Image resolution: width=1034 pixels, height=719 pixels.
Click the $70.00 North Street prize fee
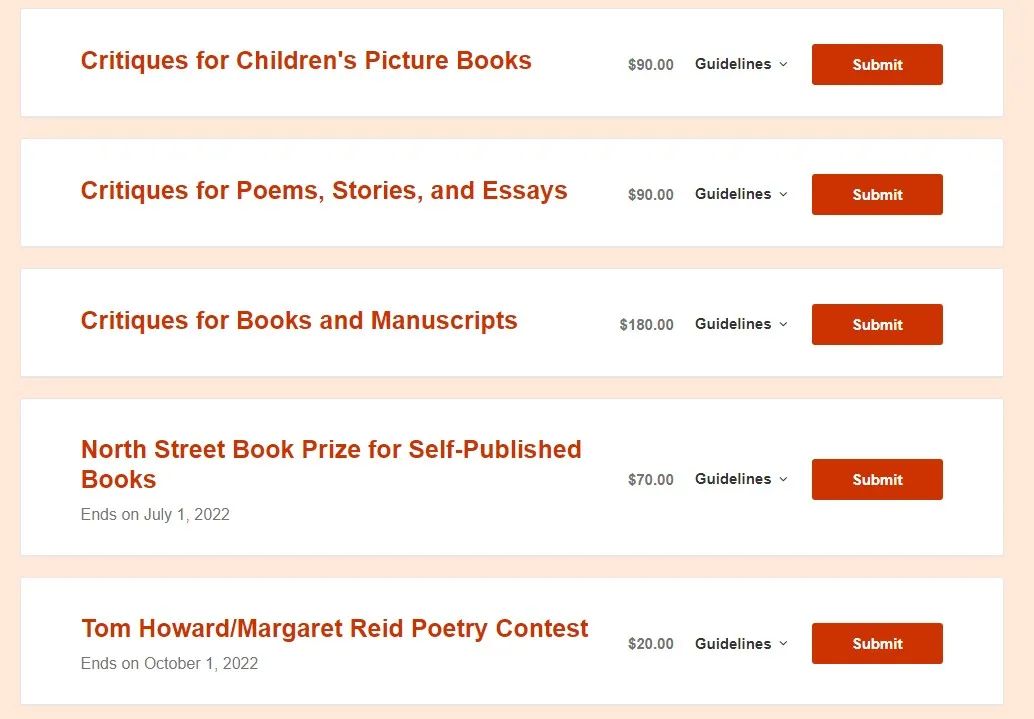click(651, 480)
